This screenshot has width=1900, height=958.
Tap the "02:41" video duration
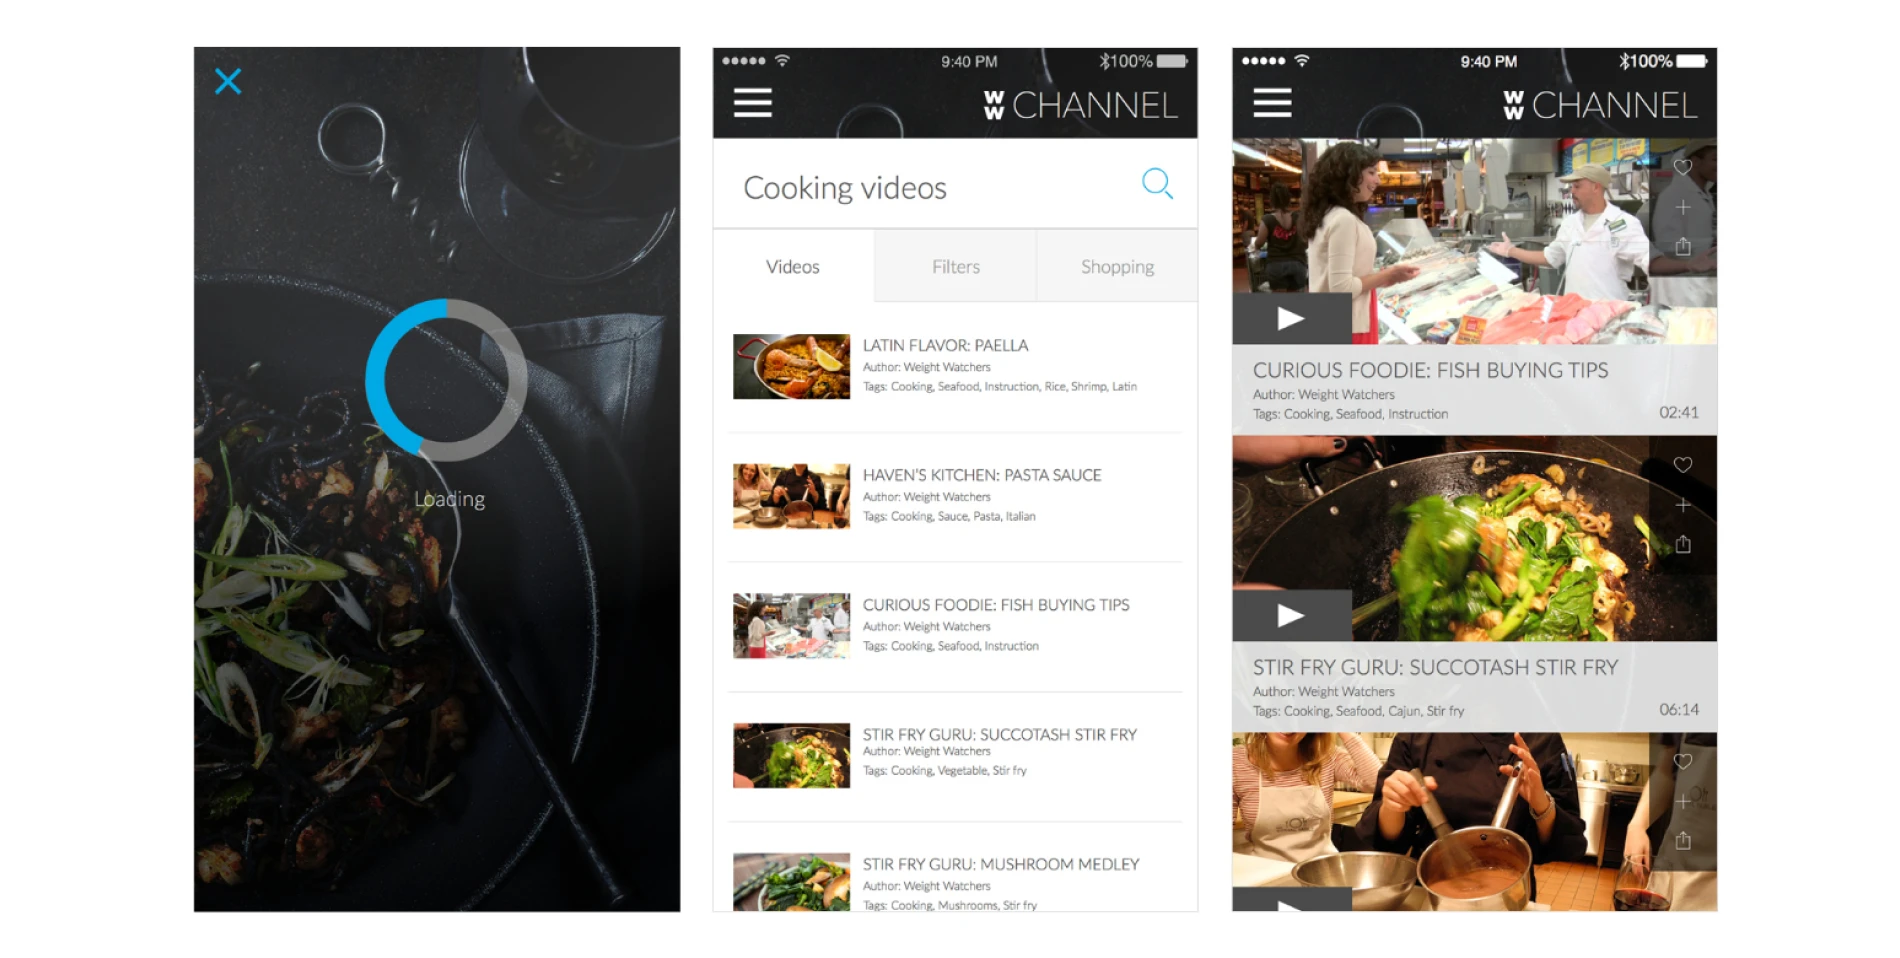pyautogui.click(x=1679, y=412)
